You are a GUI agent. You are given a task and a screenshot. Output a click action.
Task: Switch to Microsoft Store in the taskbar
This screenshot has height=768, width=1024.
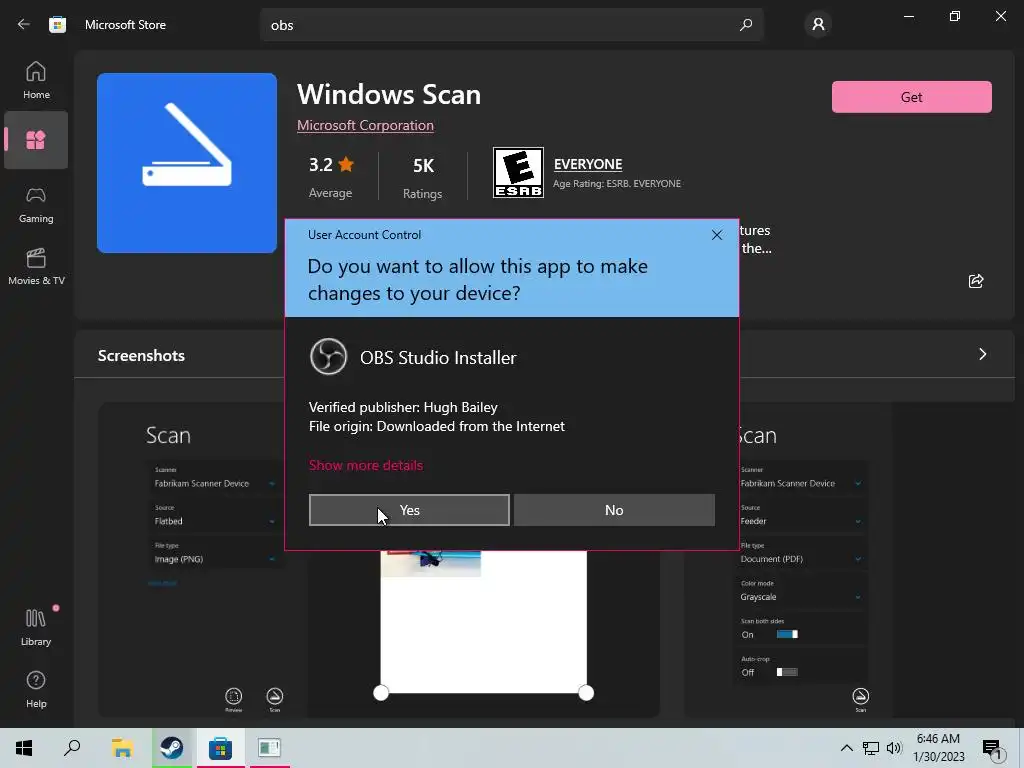(220, 748)
